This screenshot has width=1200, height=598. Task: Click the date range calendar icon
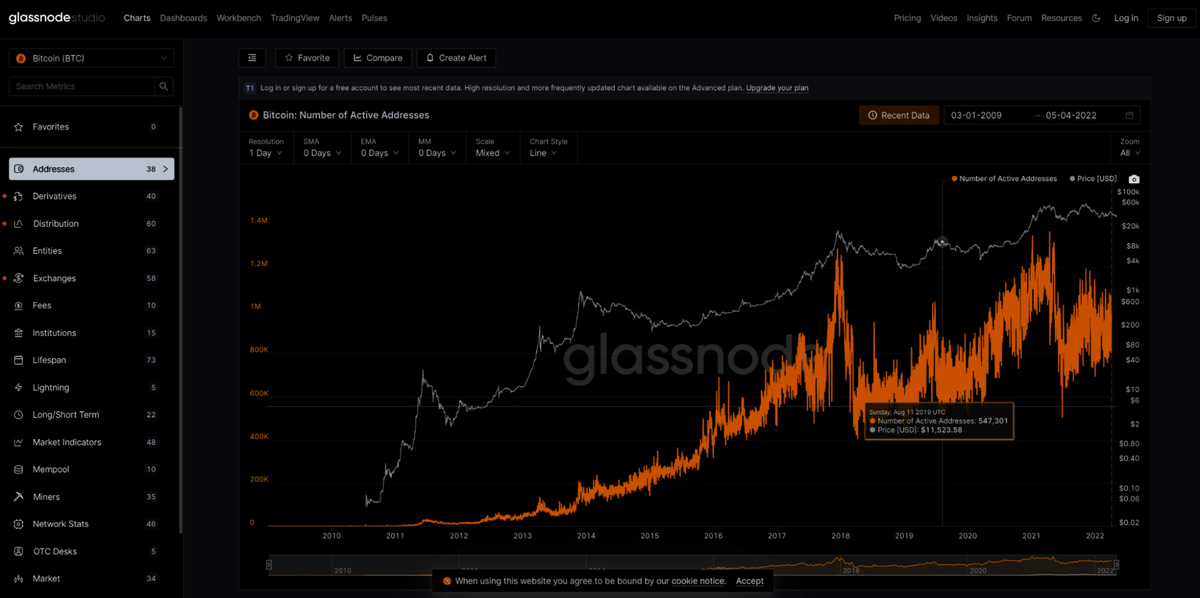pyautogui.click(x=1130, y=116)
